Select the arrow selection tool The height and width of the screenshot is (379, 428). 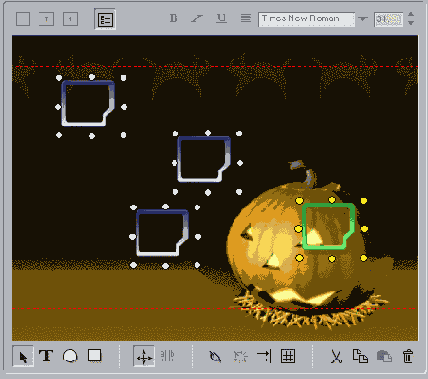[23, 356]
